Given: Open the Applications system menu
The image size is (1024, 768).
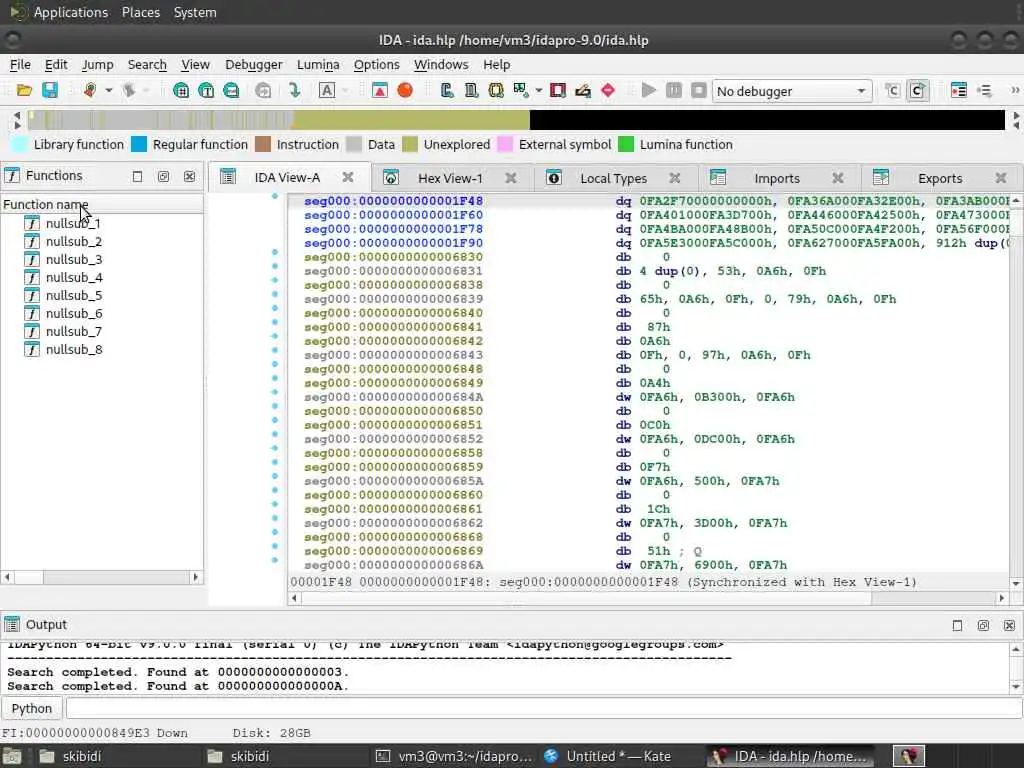Looking at the screenshot, I should coord(71,12).
